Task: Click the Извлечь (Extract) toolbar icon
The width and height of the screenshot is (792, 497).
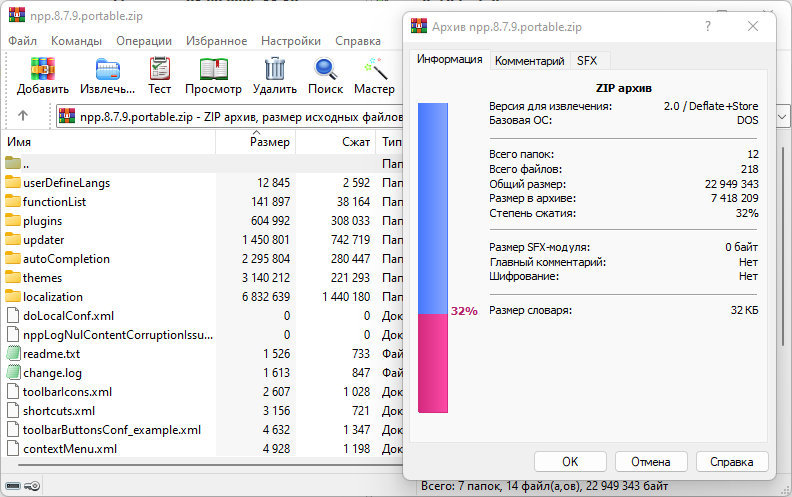Action: pyautogui.click(x=108, y=69)
